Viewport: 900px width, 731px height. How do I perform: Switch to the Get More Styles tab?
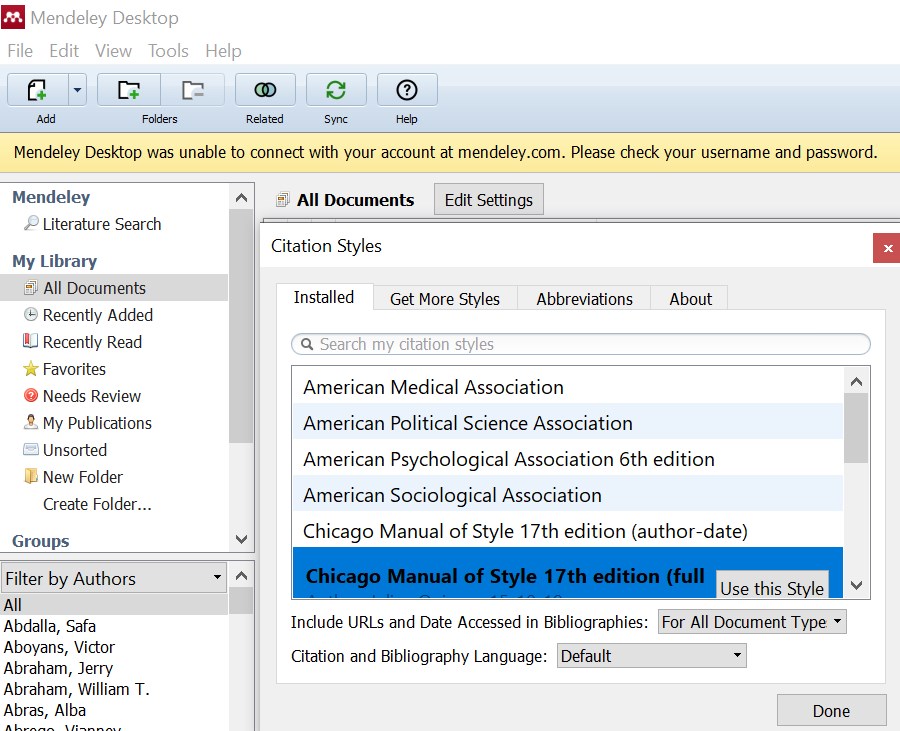click(x=444, y=299)
